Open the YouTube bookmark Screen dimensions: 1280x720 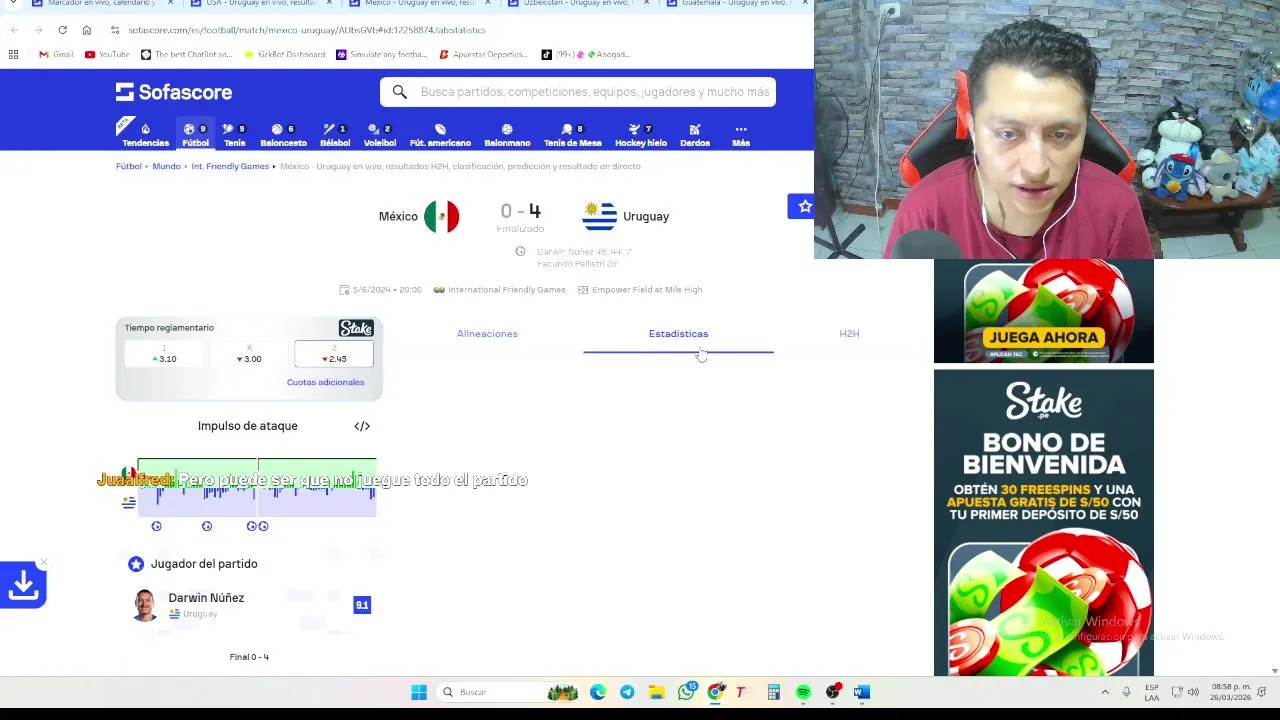[x=107, y=54]
